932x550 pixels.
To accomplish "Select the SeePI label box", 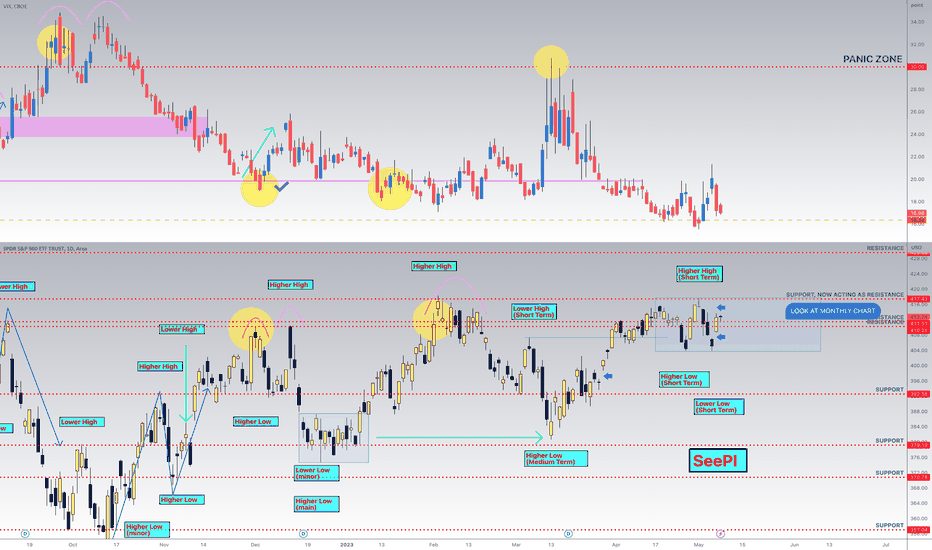I will click(x=717, y=461).
